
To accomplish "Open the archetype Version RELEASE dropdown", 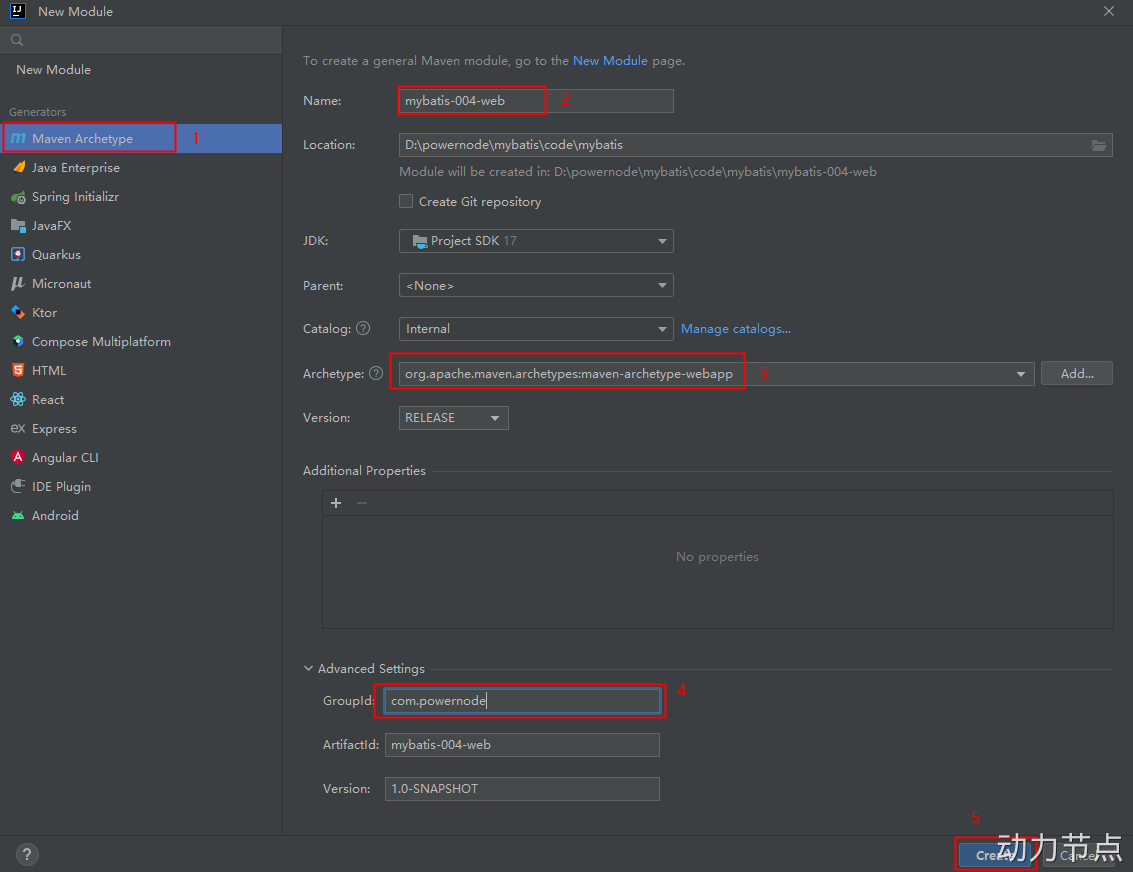I will coord(454,418).
